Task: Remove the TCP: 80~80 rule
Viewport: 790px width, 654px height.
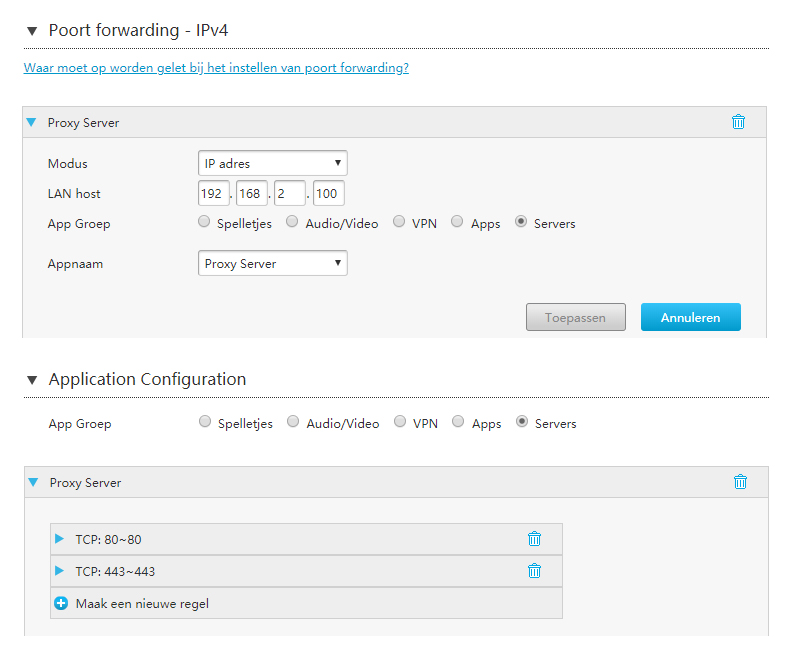Action: pos(534,539)
